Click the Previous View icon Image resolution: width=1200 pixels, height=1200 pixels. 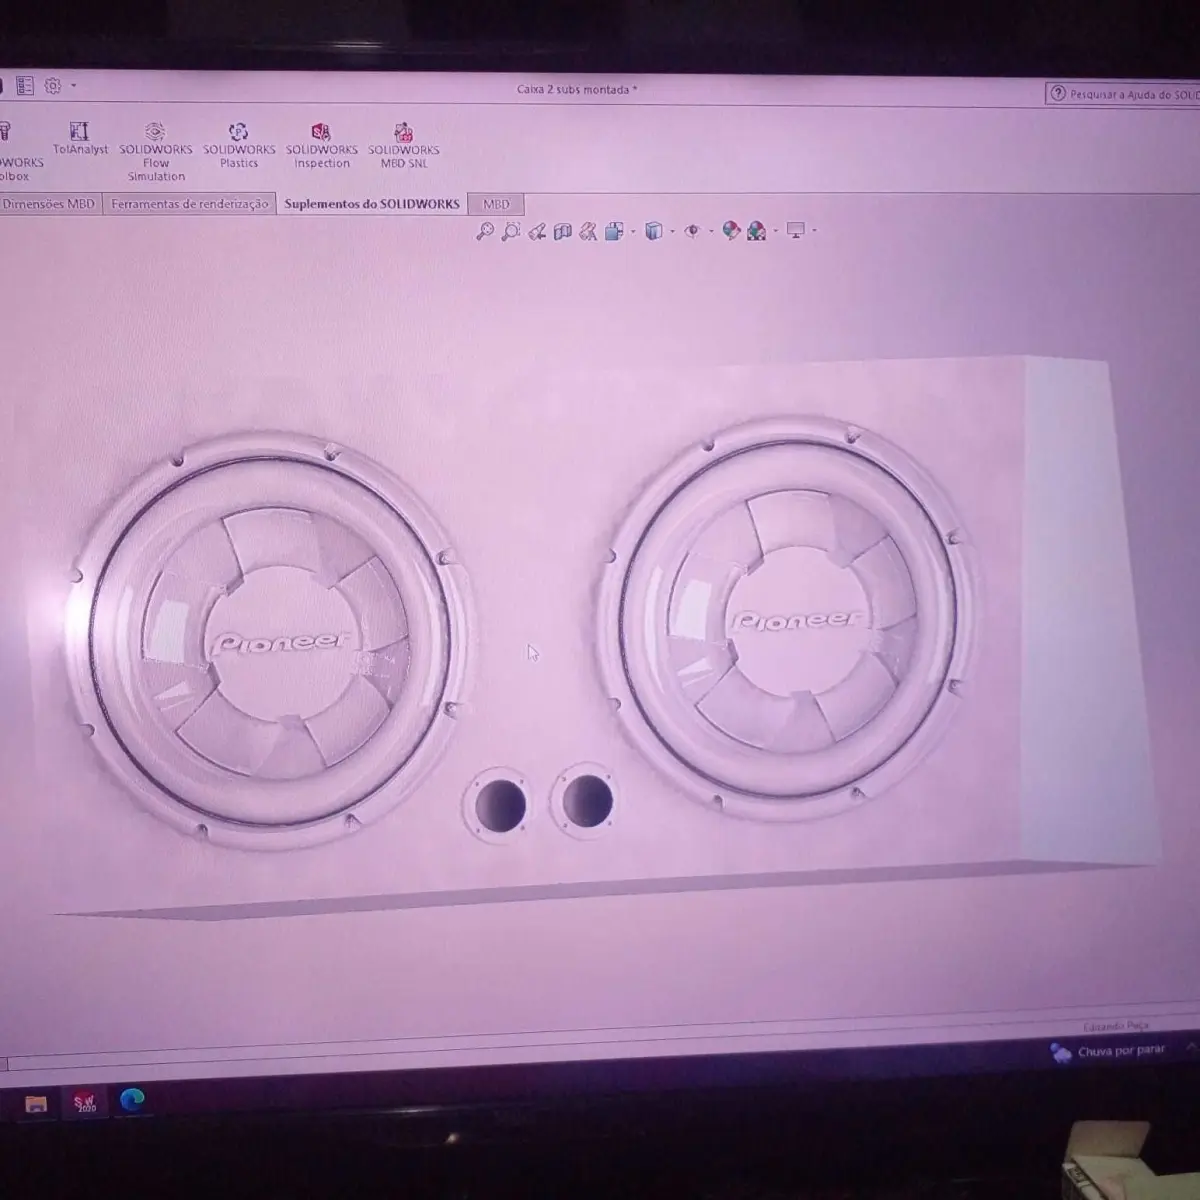tap(537, 231)
